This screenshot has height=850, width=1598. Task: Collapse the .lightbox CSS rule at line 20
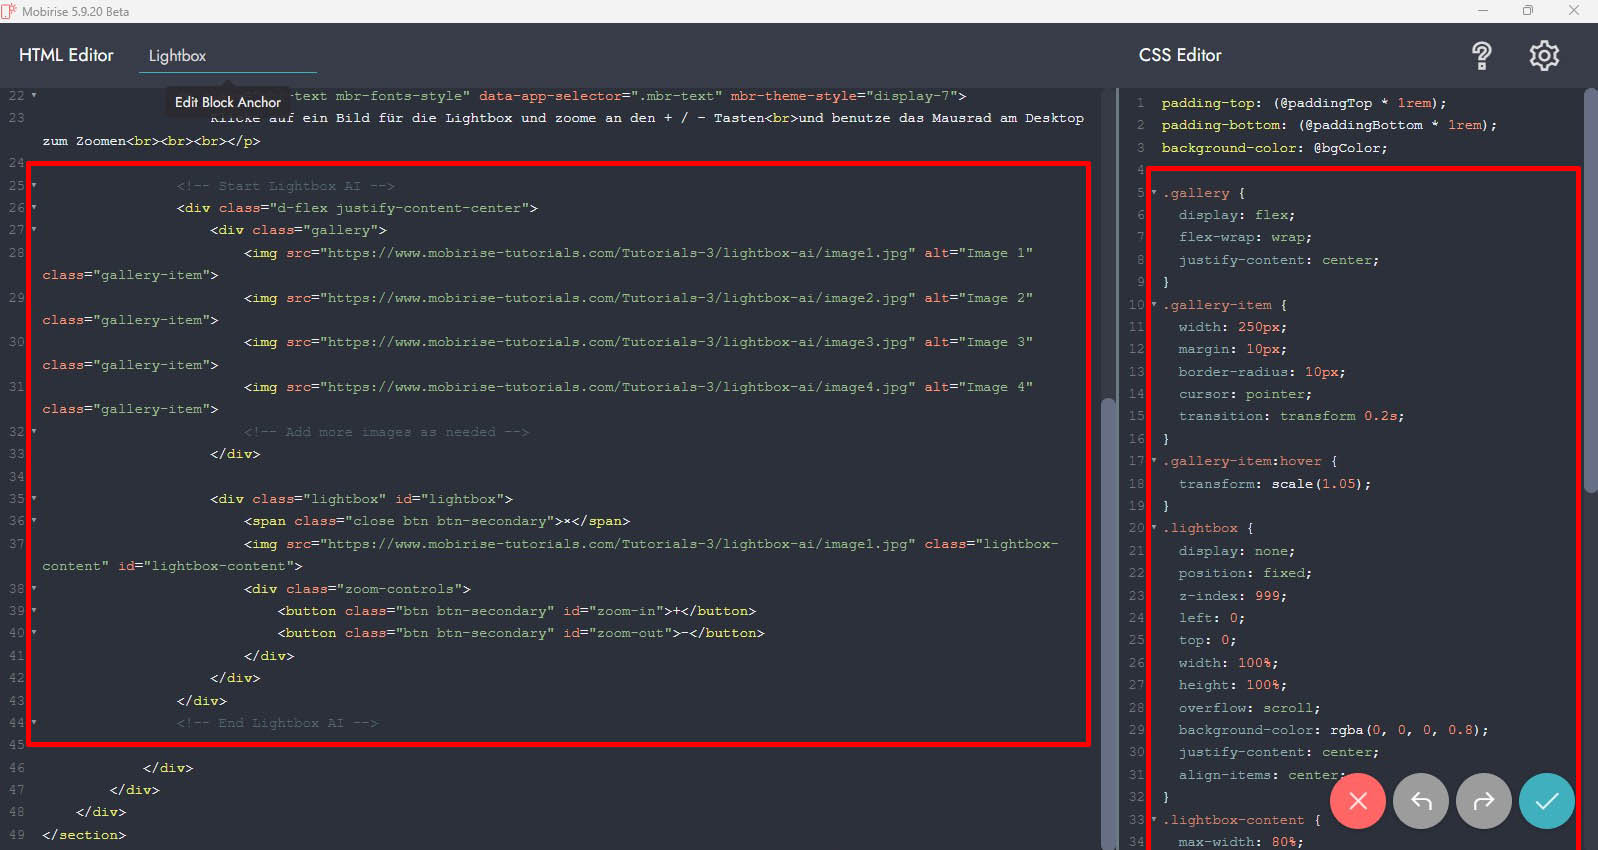1154,528
